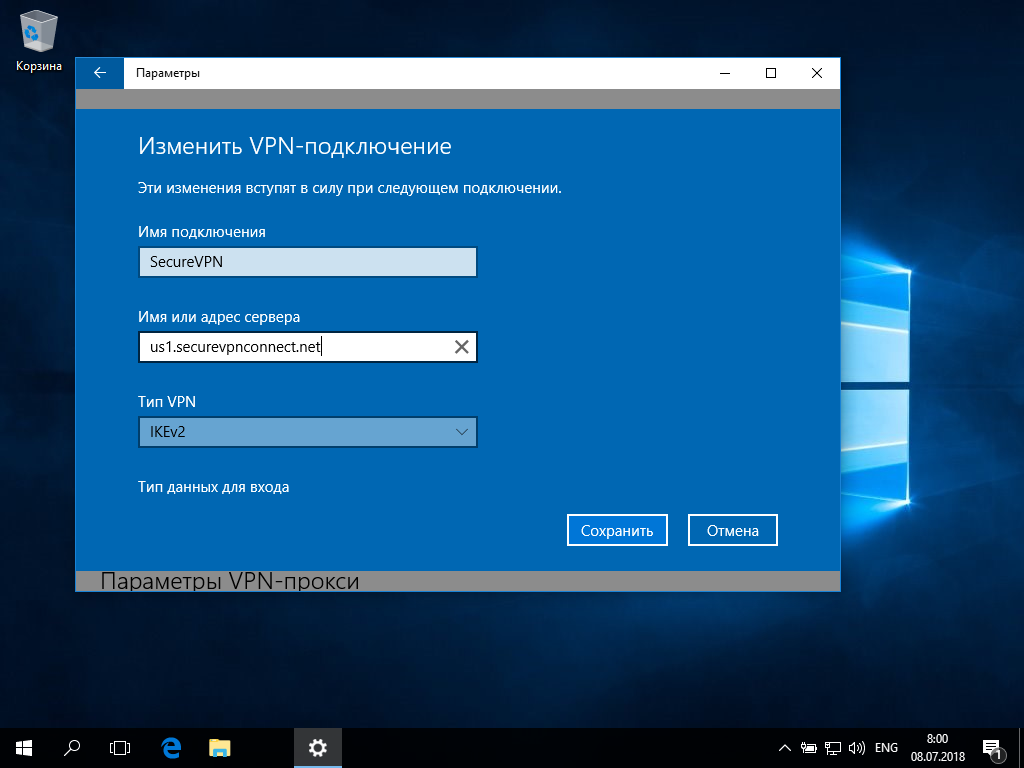Open taskbar search magnifier

tap(72, 748)
